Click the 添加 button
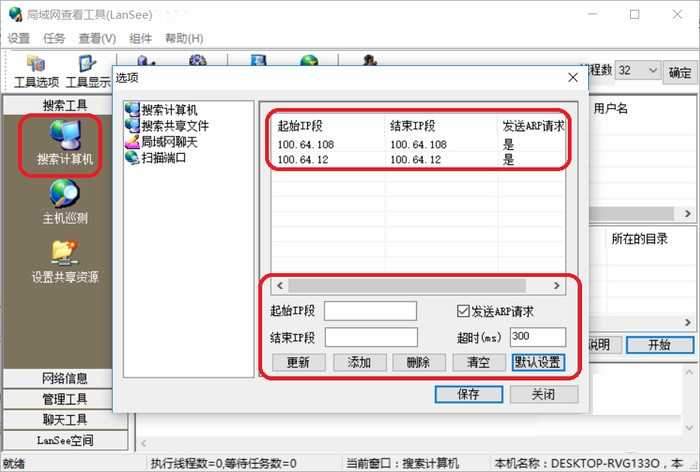This screenshot has width=700, height=472. tap(359, 362)
